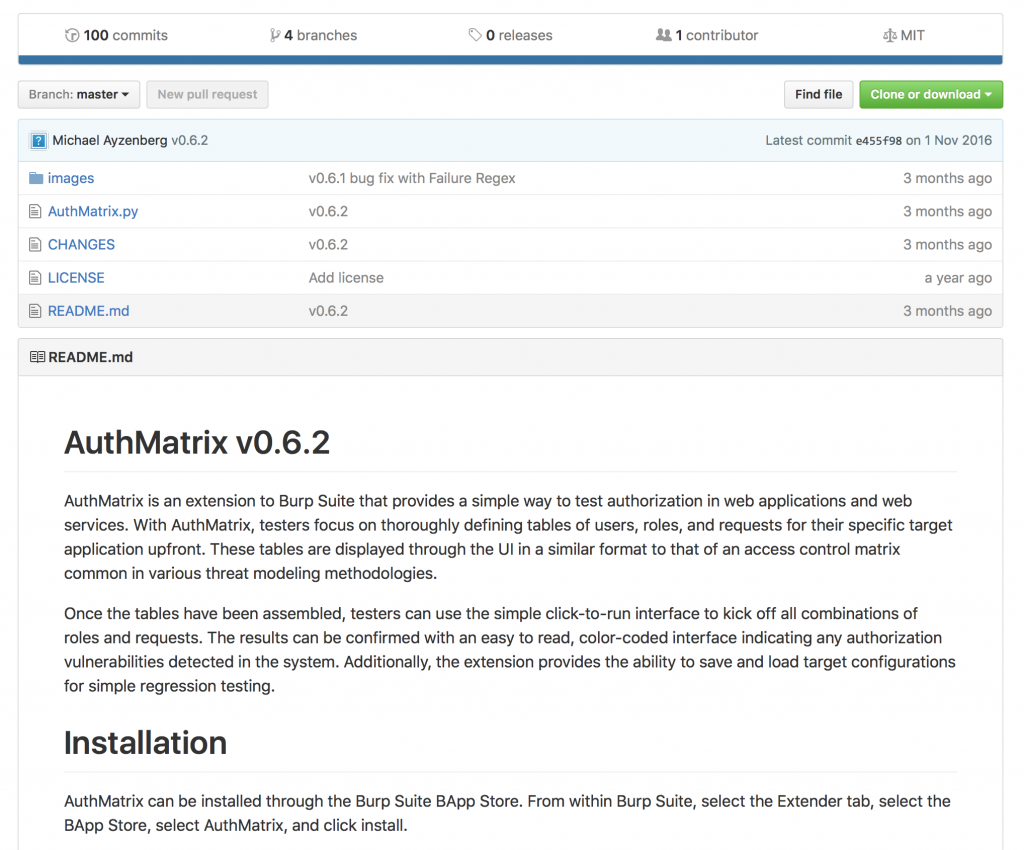View the 4 branches

click(x=313, y=35)
